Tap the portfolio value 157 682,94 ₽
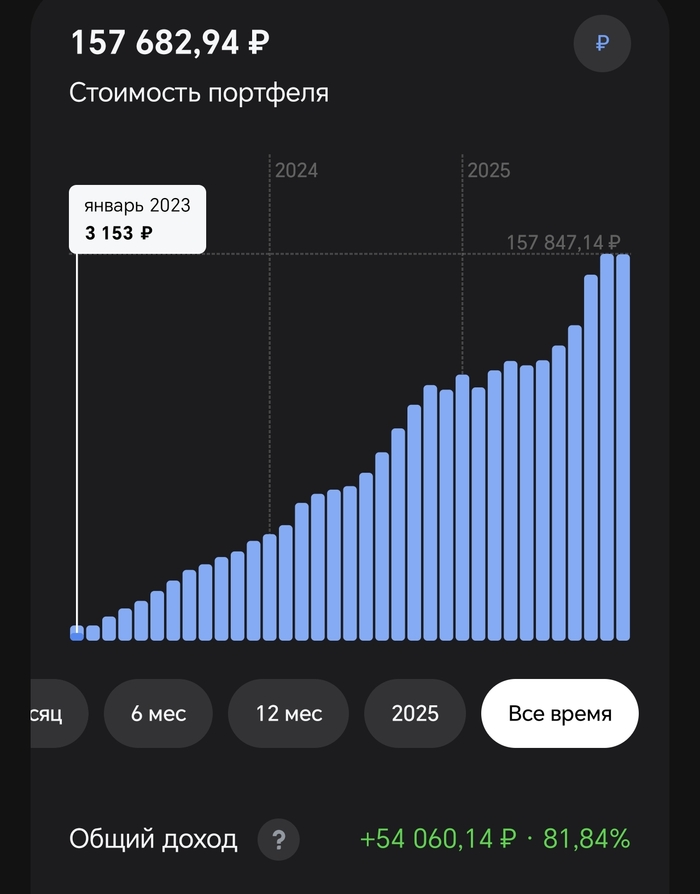 tap(170, 43)
